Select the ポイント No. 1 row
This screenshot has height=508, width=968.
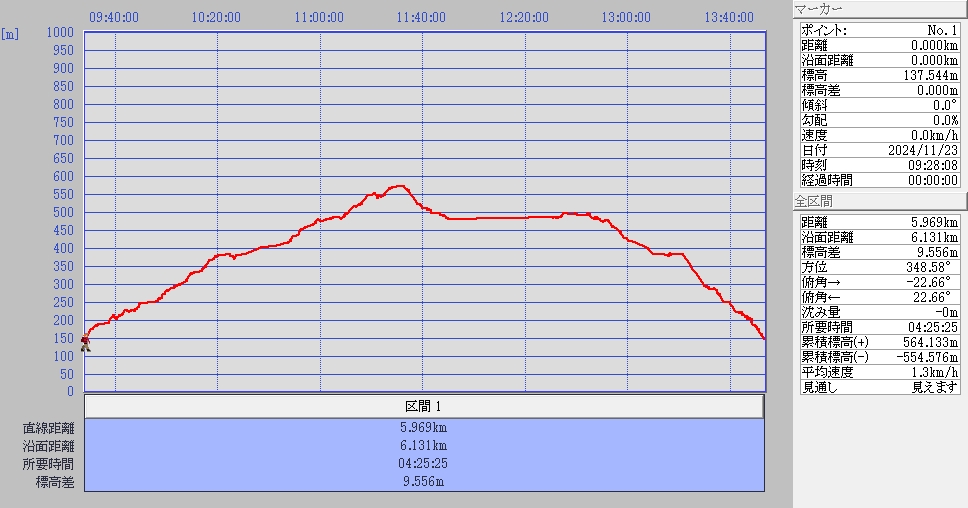[x=880, y=30]
